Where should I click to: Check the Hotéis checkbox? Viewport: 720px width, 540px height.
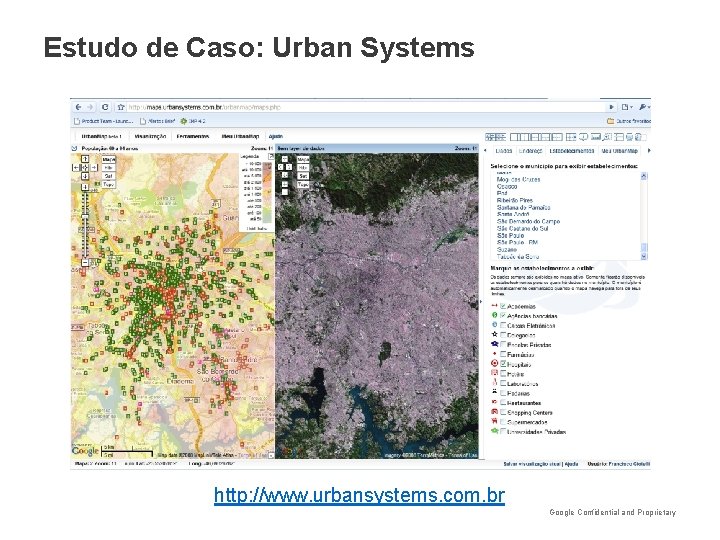click(x=503, y=373)
